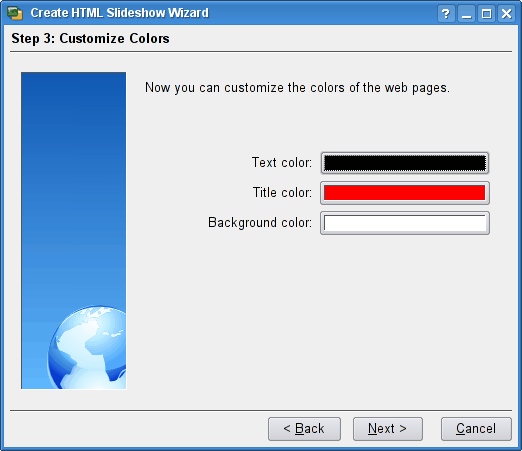Go back with the Back button
The image size is (522, 451).
pyautogui.click(x=304, y=429)
